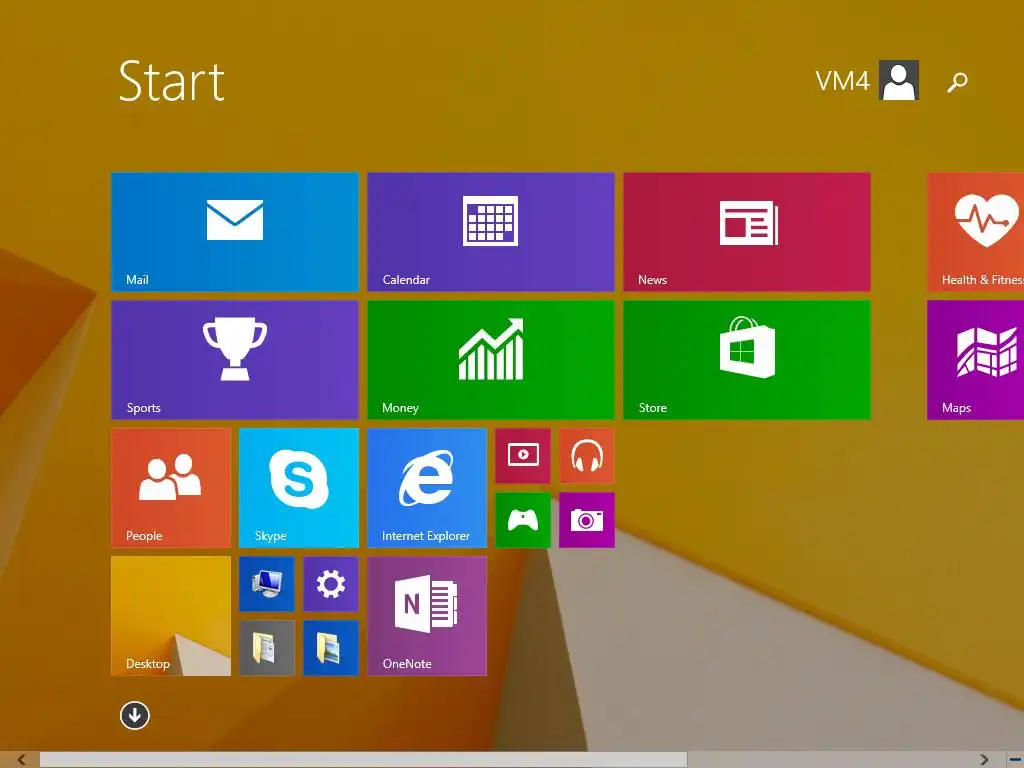Open the small Music headphones tile
The image size is (1024, 768).
pos(587,456)
